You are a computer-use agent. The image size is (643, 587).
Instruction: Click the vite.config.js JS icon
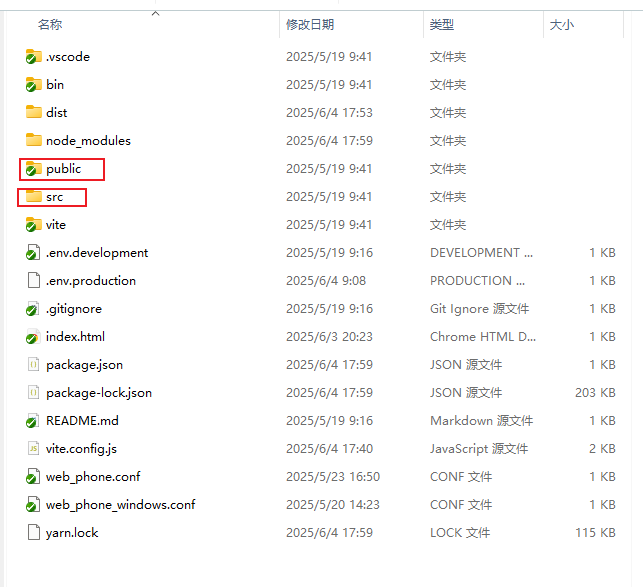click(34, 448)
